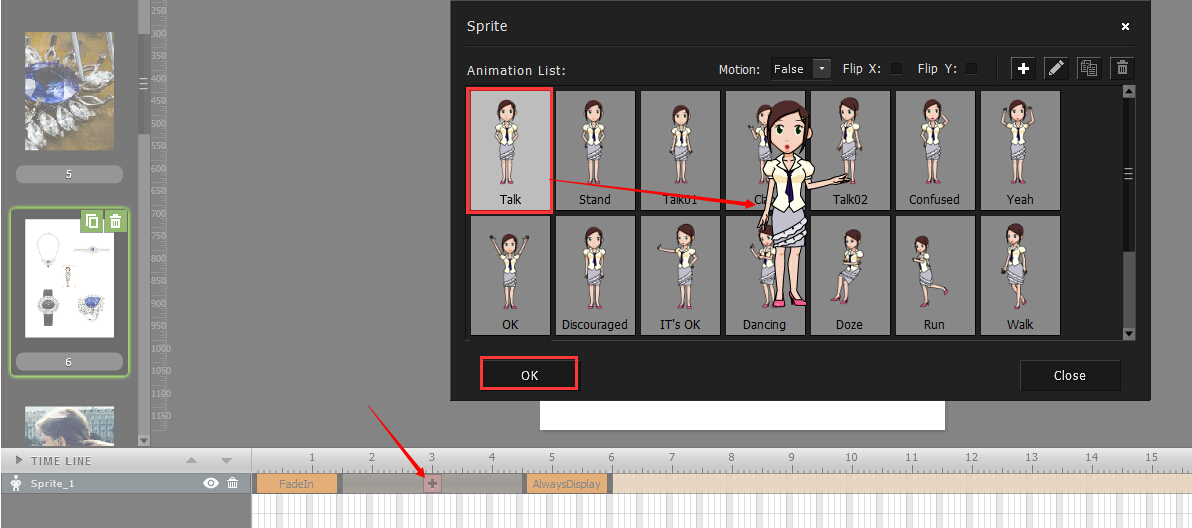Select the Talk02 animation thumbnail
This screenshot has height=528, width=1192.
[851, 150]
